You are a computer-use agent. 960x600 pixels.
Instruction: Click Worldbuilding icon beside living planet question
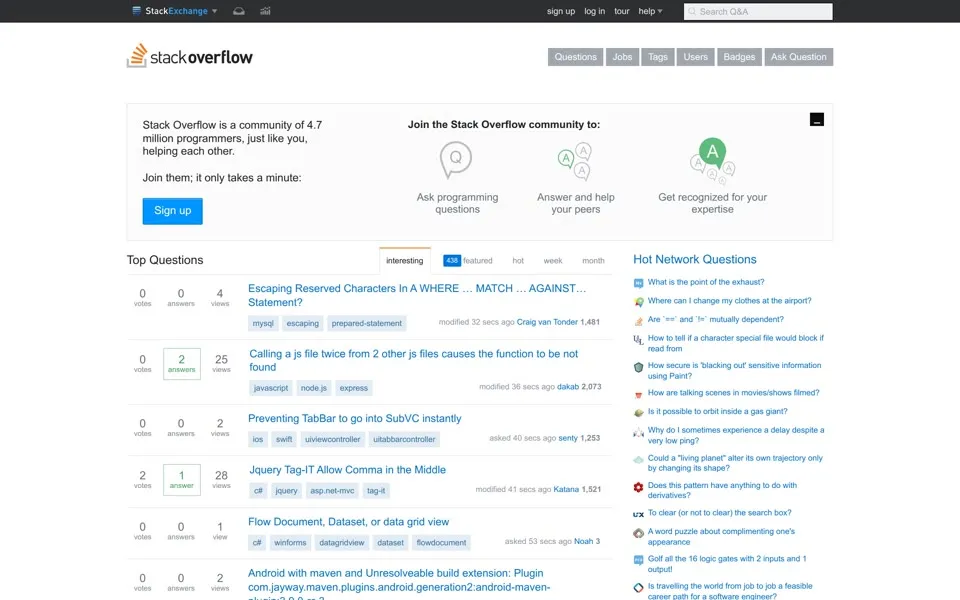click(x=639, y=460)
